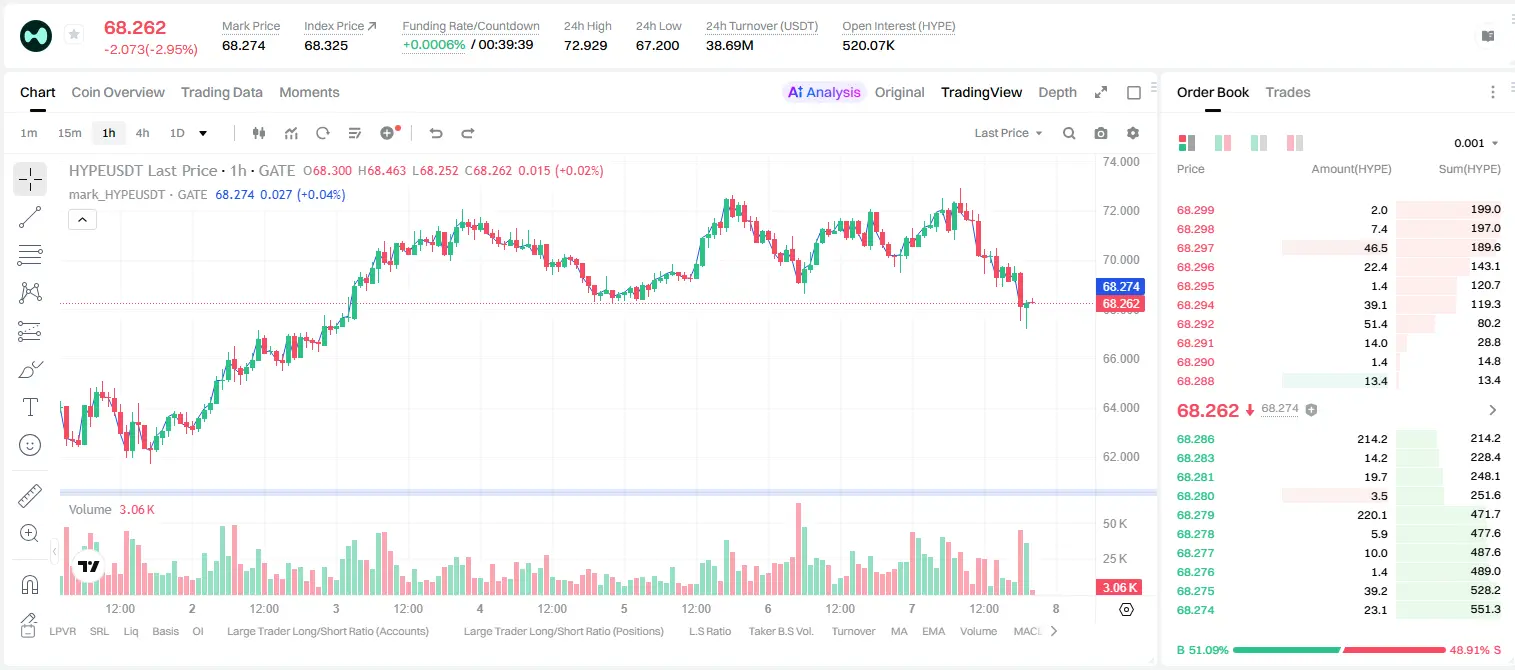Click the chart screenshot camera icon
The height and width of the screenshot is (670, 1515).
[1101, 133]
